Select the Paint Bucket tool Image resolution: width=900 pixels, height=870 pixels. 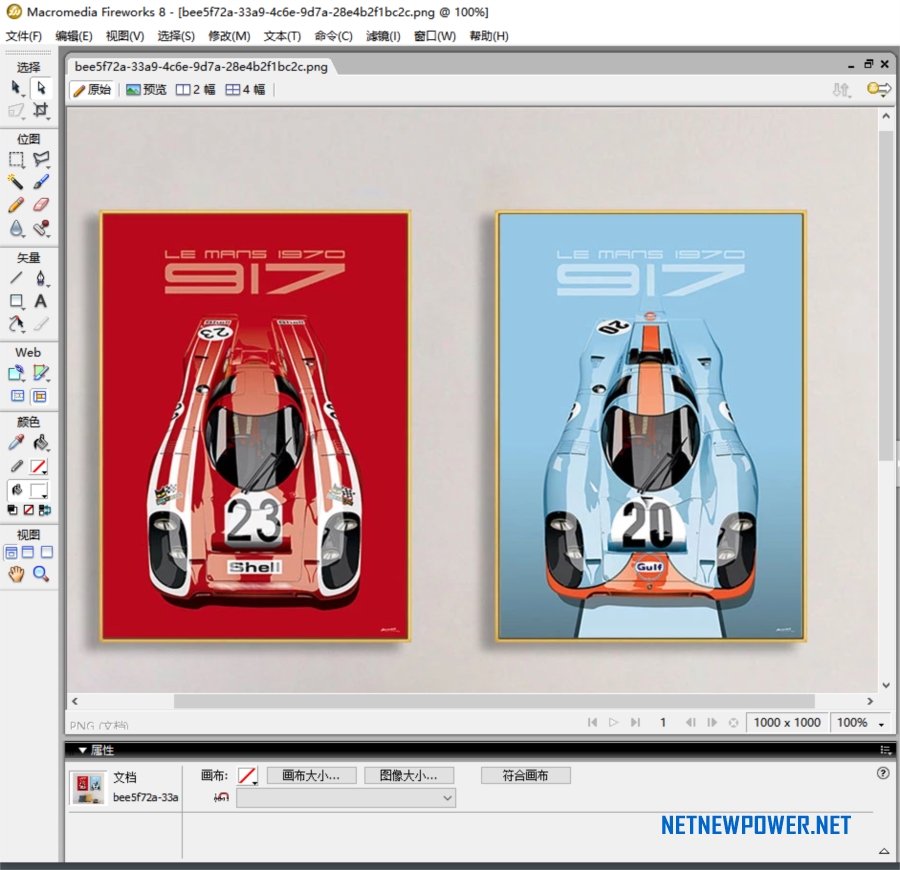click(x=41, y=443)
